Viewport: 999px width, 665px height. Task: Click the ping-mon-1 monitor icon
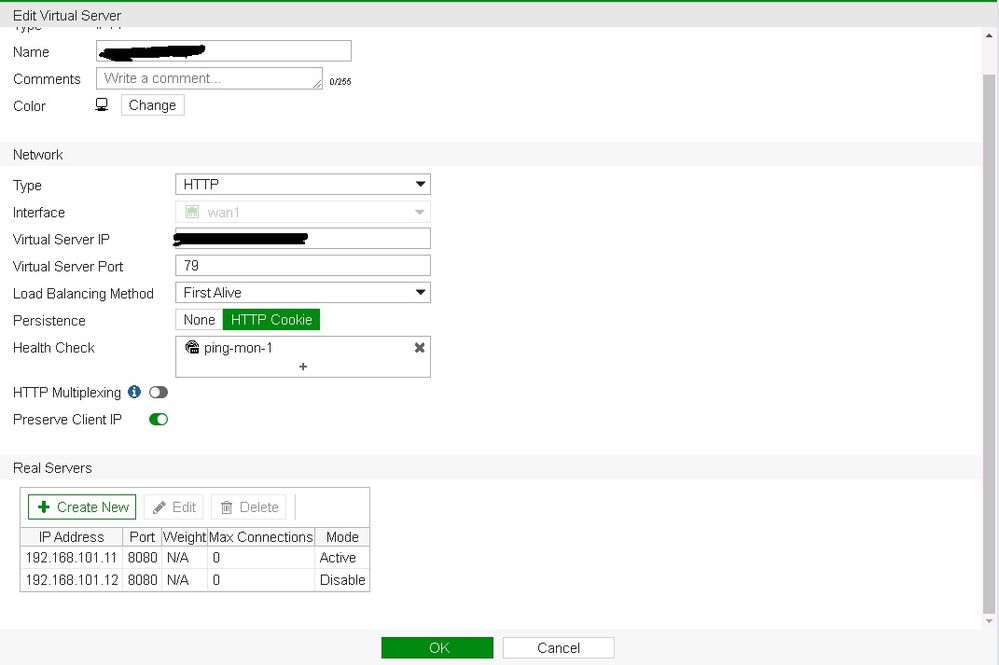click(x=192, y=347)
